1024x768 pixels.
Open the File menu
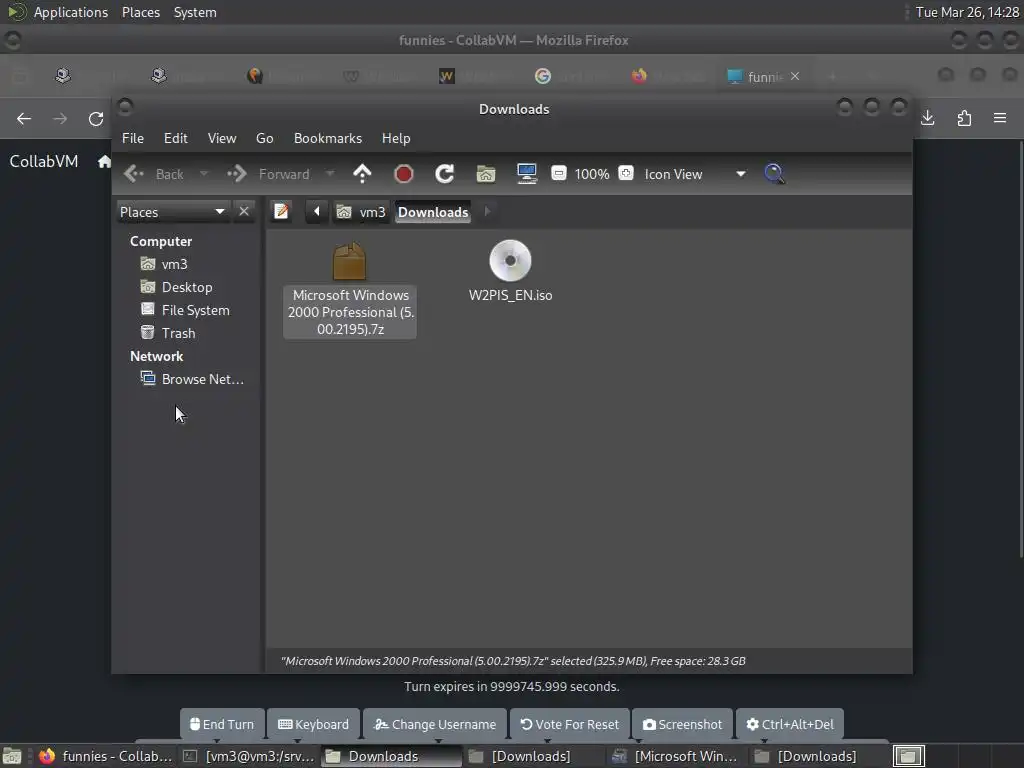pos(133,138)
